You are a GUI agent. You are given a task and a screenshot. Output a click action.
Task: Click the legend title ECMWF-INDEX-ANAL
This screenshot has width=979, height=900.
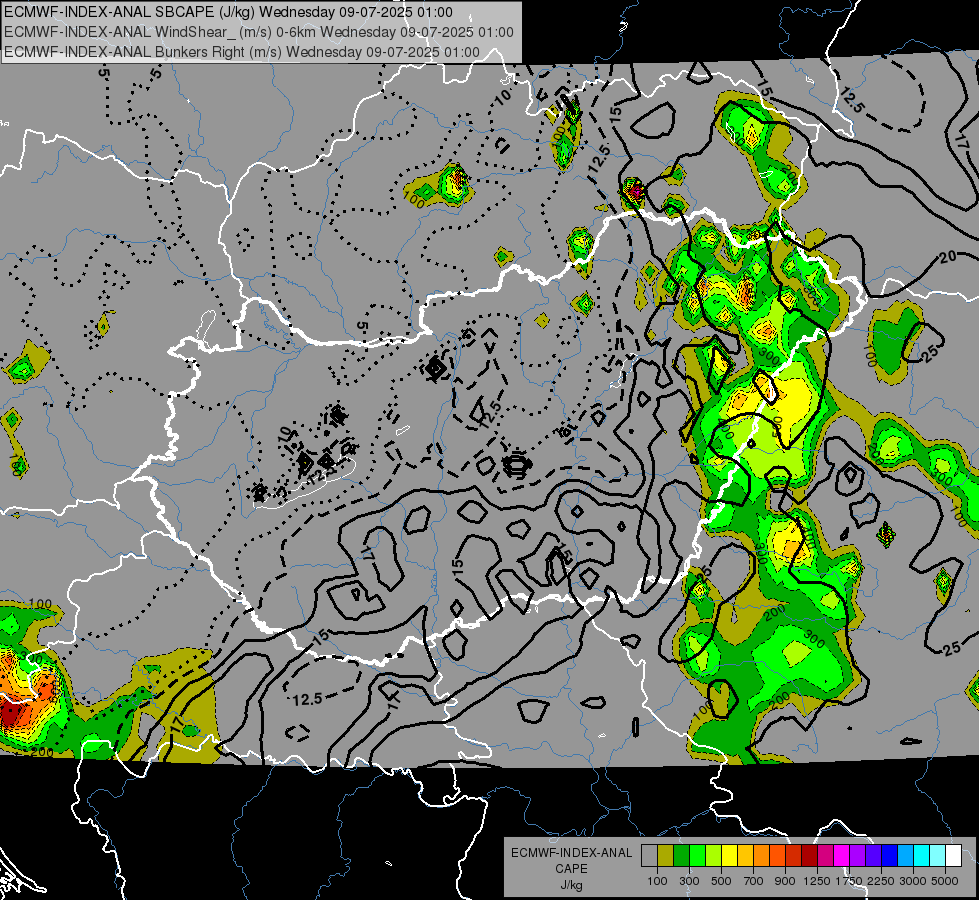[x=571, y=853]
